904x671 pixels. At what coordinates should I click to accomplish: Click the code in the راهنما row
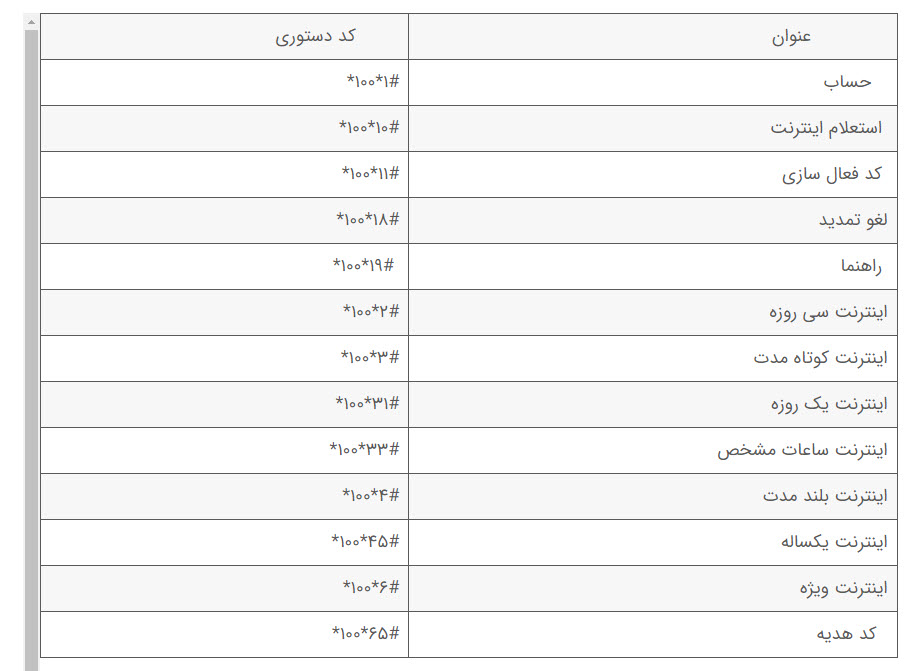364,266
